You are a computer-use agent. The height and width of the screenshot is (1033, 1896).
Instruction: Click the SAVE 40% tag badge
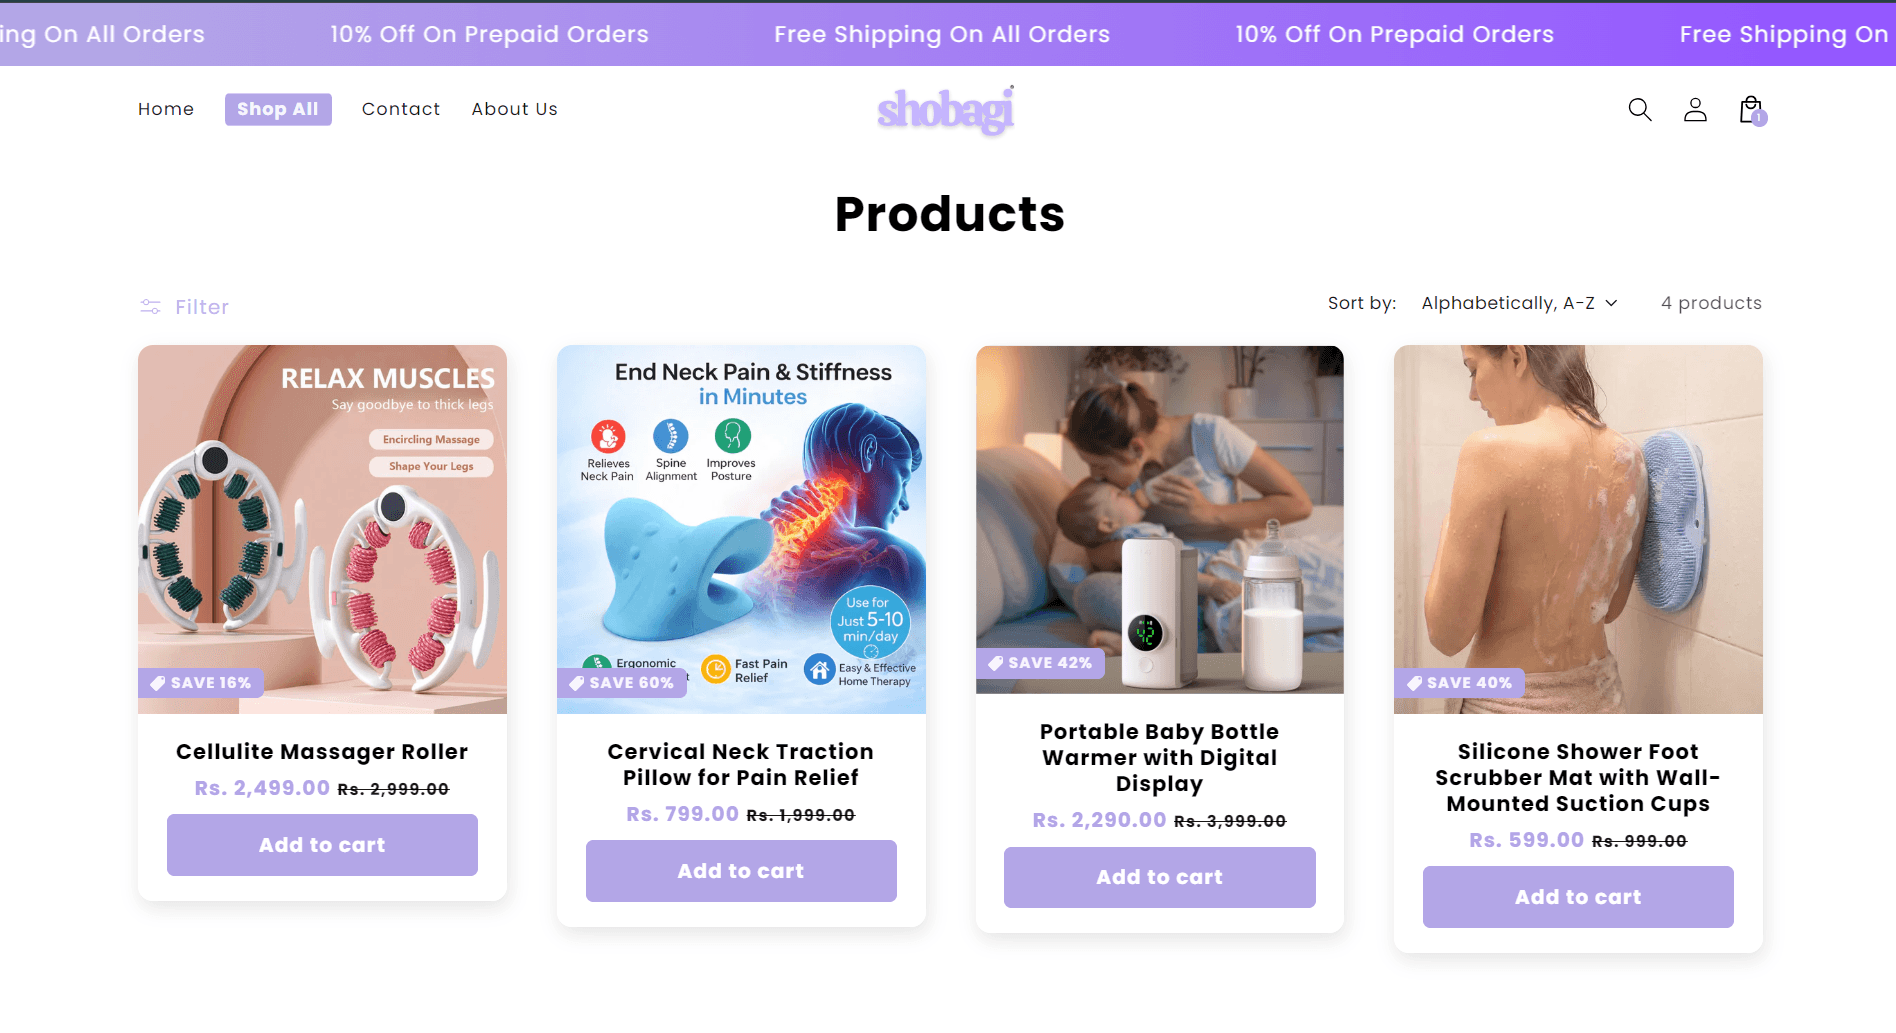tap(1459, 683)
